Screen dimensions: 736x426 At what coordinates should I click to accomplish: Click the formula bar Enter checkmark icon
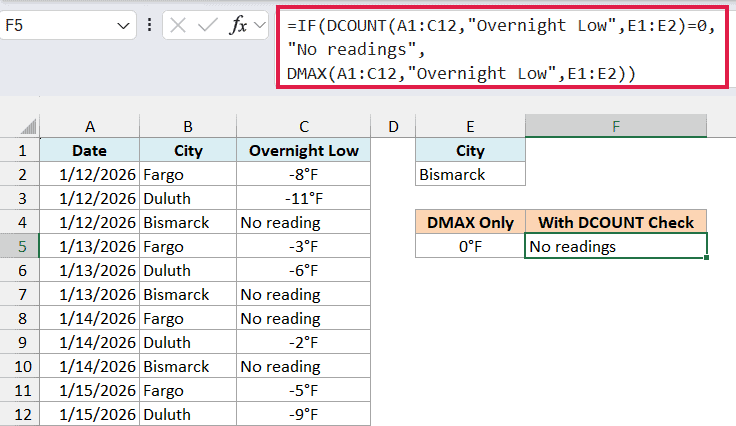[207, 25]
